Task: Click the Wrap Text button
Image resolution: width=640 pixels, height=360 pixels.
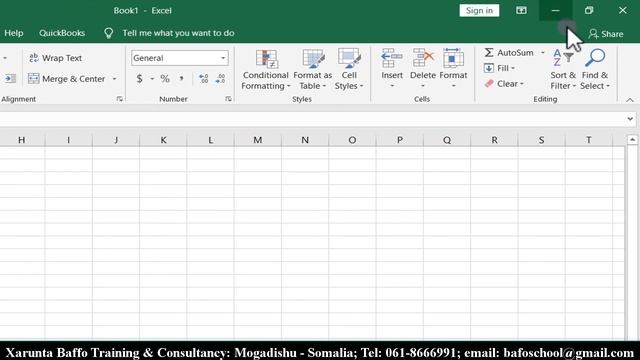Action: pyautogui.click(x=56, y=58)
